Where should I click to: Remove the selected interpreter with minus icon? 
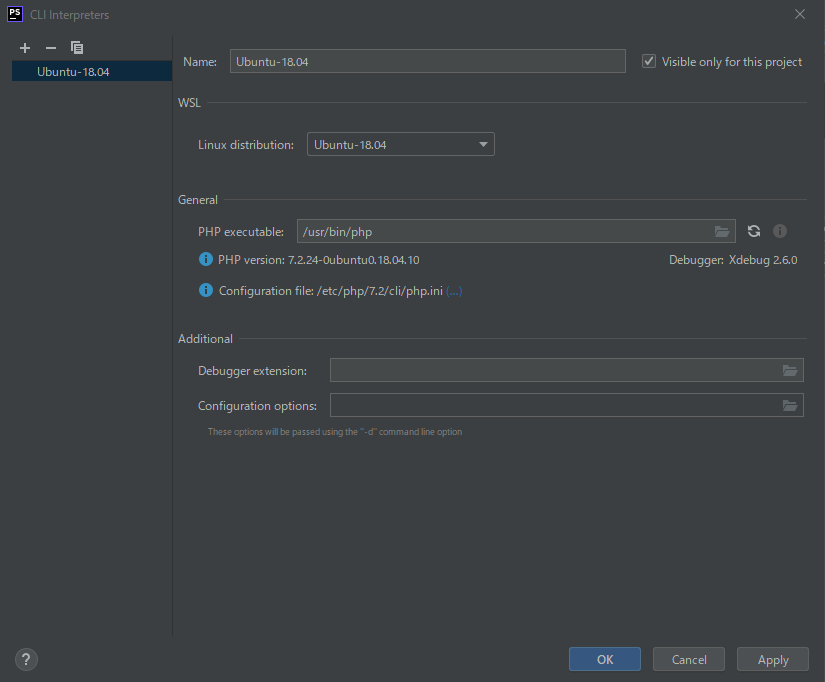point(51,48)
